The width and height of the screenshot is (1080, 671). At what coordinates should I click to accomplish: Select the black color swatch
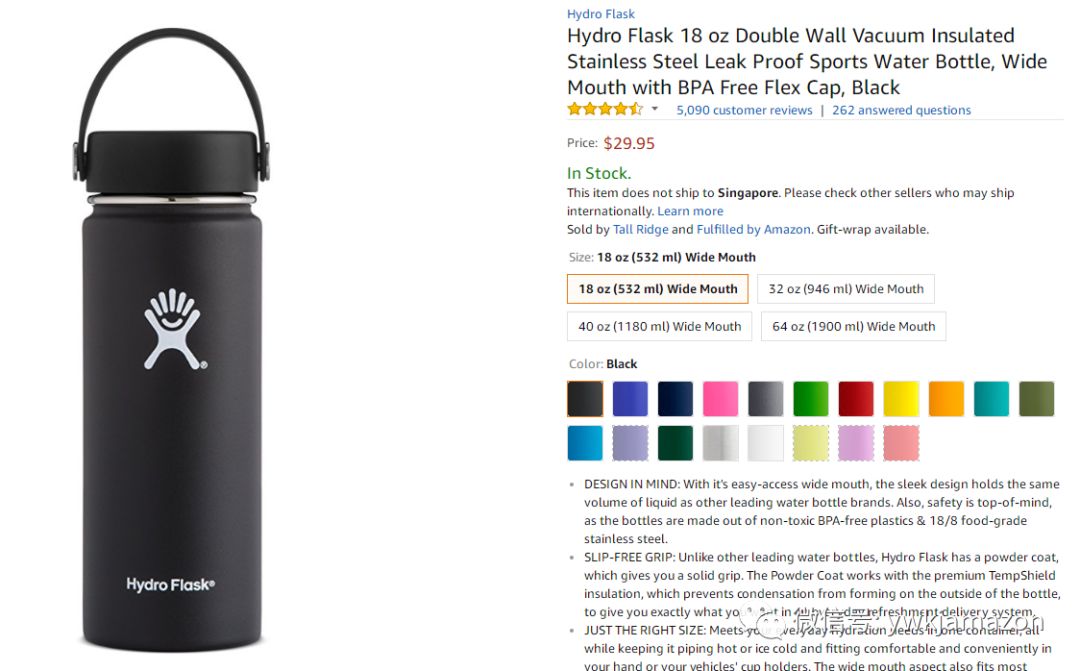pos(585,399)
